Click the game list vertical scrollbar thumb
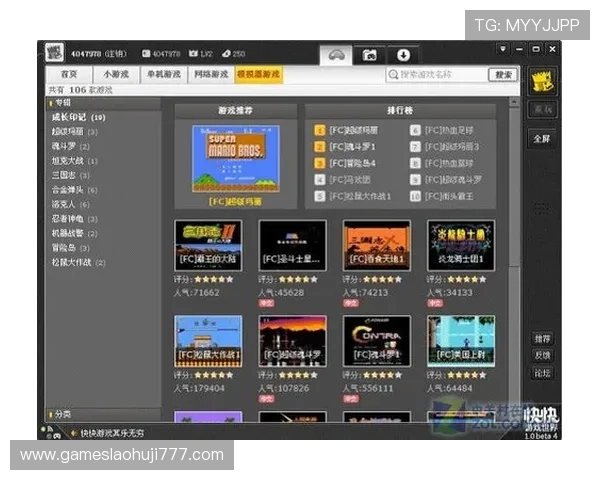This screenshot has width=600, height=480. tap(514, 188)
